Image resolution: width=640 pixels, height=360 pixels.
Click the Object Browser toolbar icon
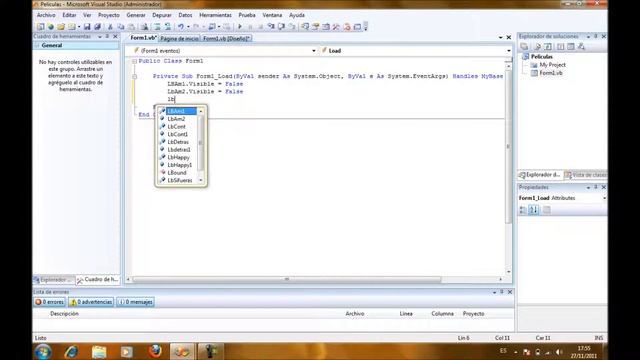(326, 27)
